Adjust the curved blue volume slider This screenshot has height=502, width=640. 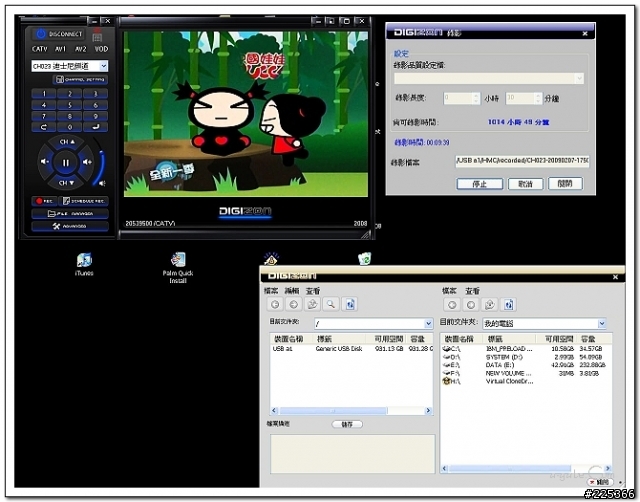pos(100,163)
